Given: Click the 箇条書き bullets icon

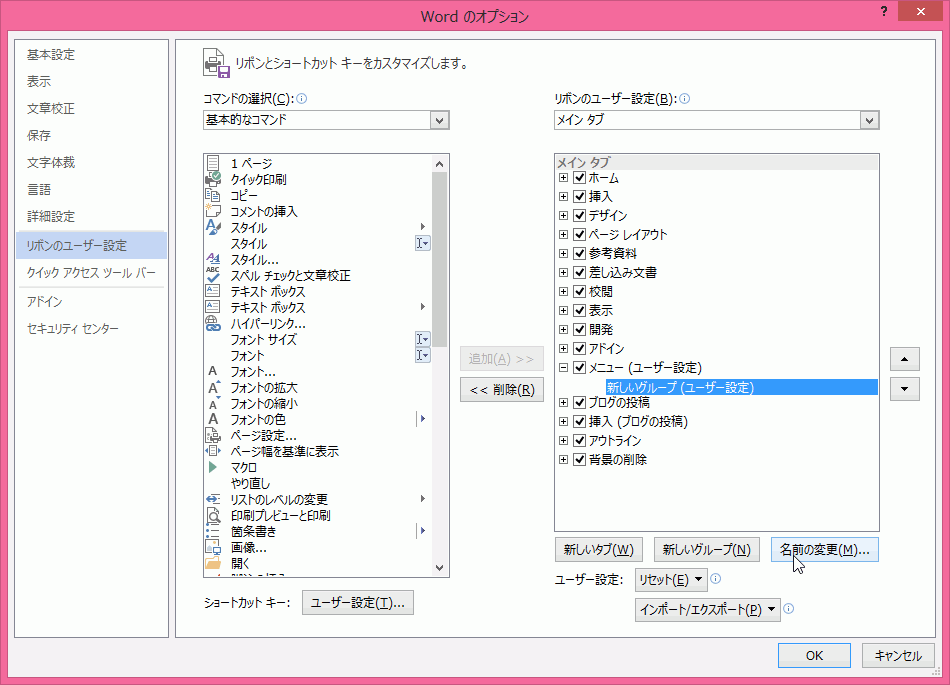Looking at the screenshot, I should [x=212, y=531].
